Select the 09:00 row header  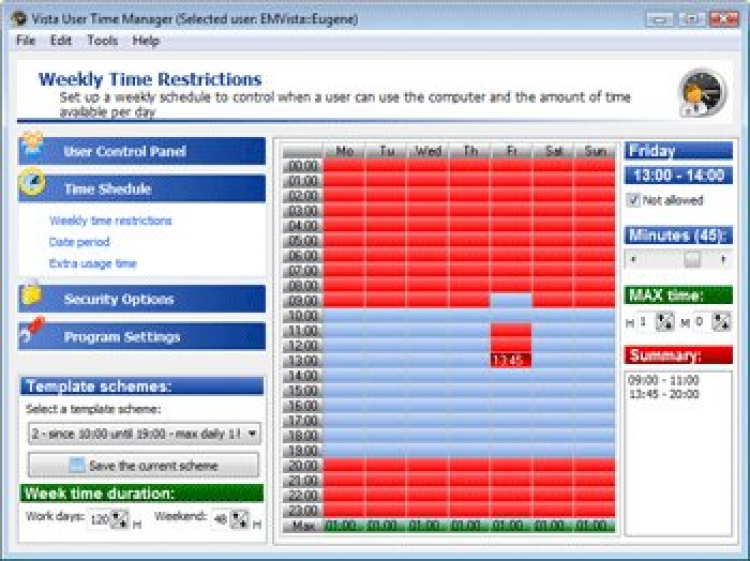tap(303, 300)
